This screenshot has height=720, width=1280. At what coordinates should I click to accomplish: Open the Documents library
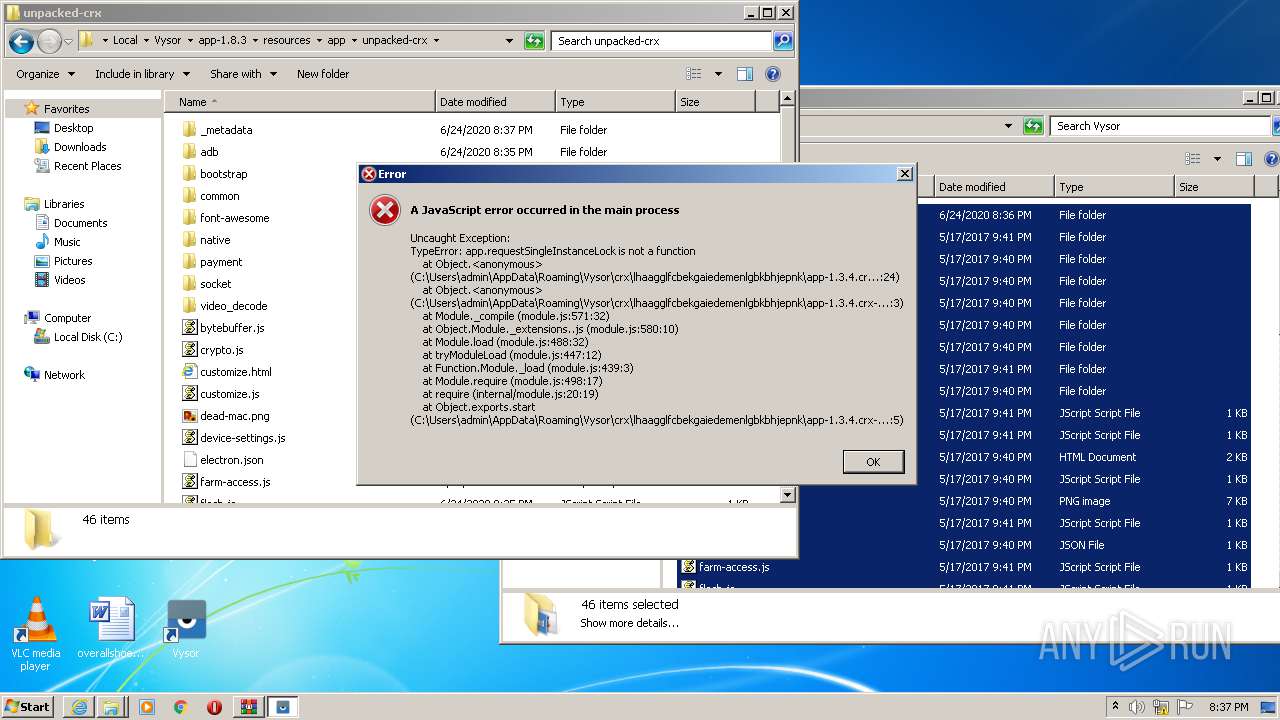point(80,223)
